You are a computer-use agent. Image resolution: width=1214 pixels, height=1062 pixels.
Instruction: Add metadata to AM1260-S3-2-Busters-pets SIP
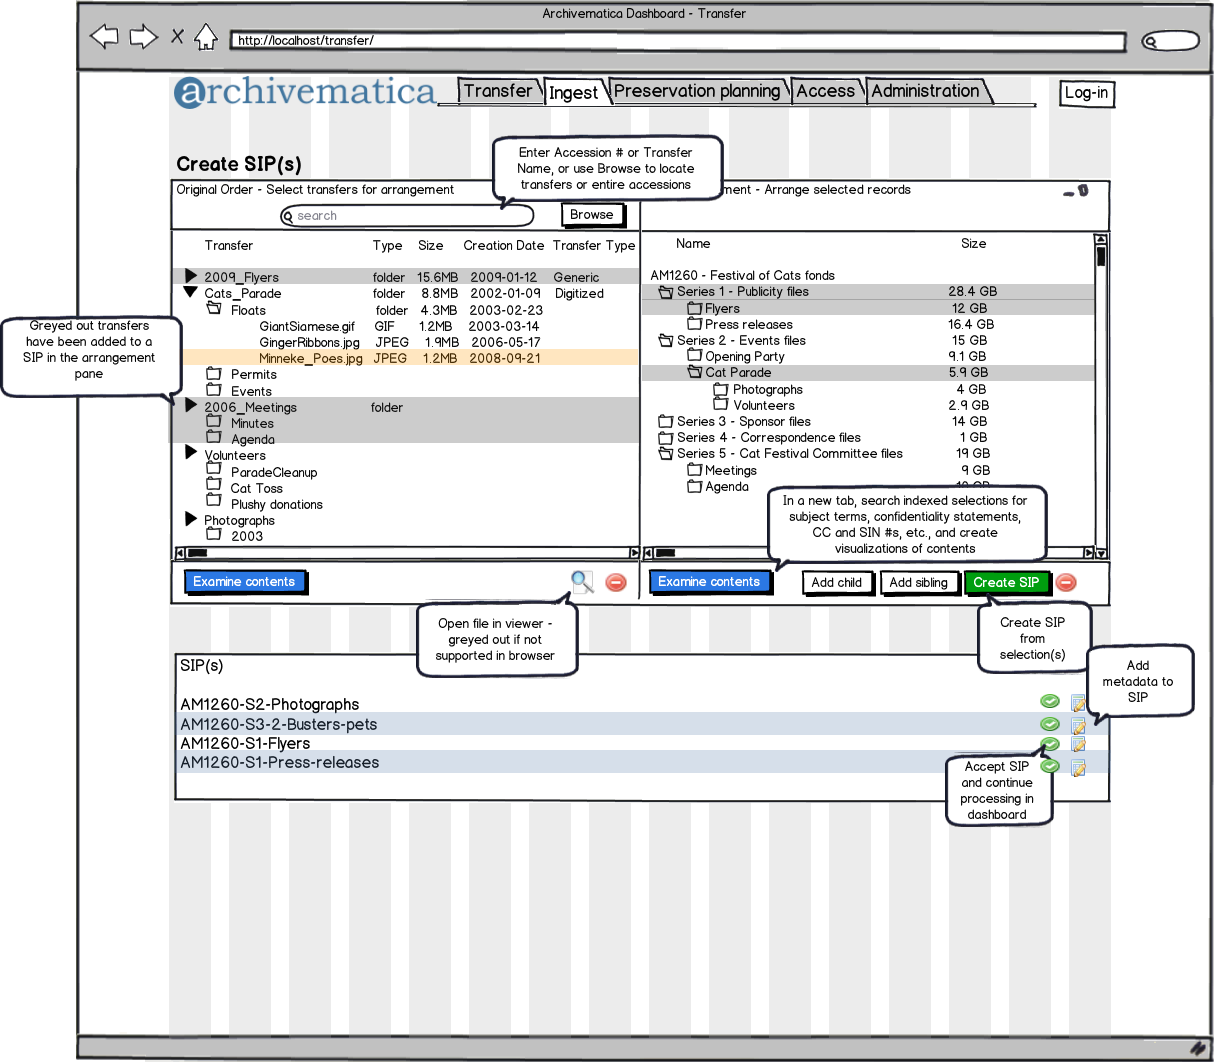pyautogui.click(x=1078, y=726)
